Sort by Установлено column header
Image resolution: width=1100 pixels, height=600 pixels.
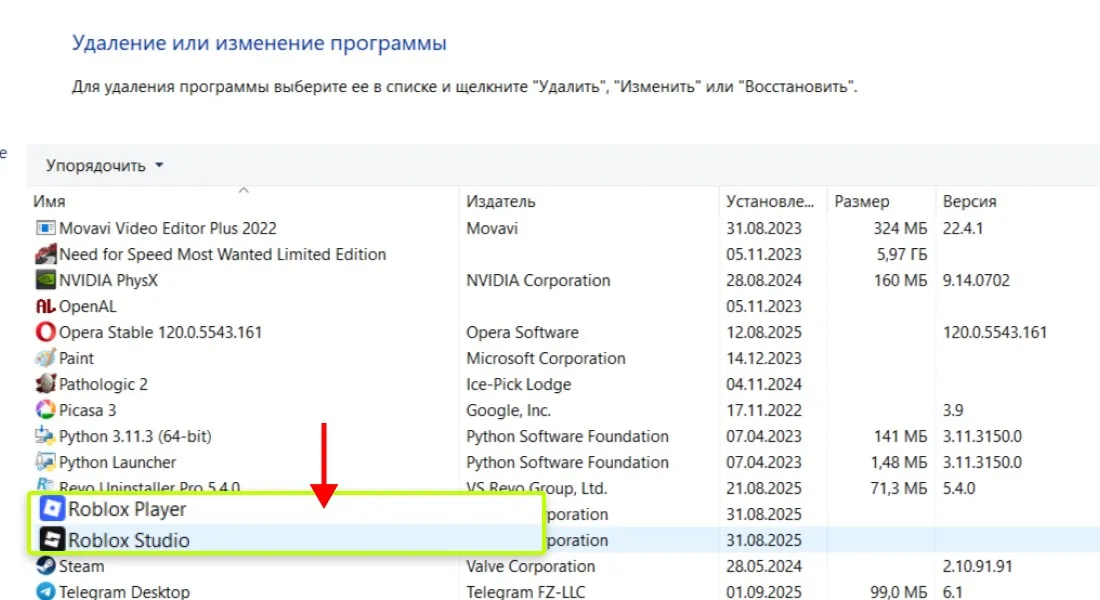[770, 201]
